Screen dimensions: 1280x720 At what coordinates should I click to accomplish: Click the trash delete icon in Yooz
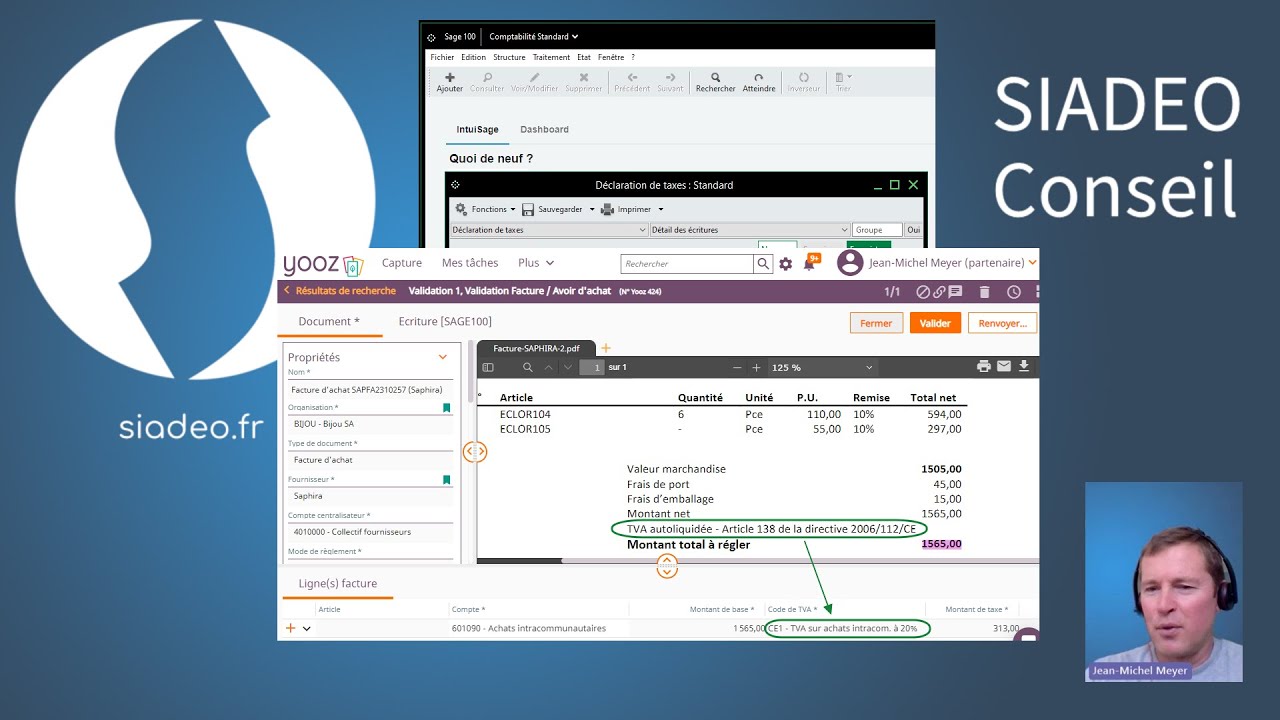coord(984,292)
